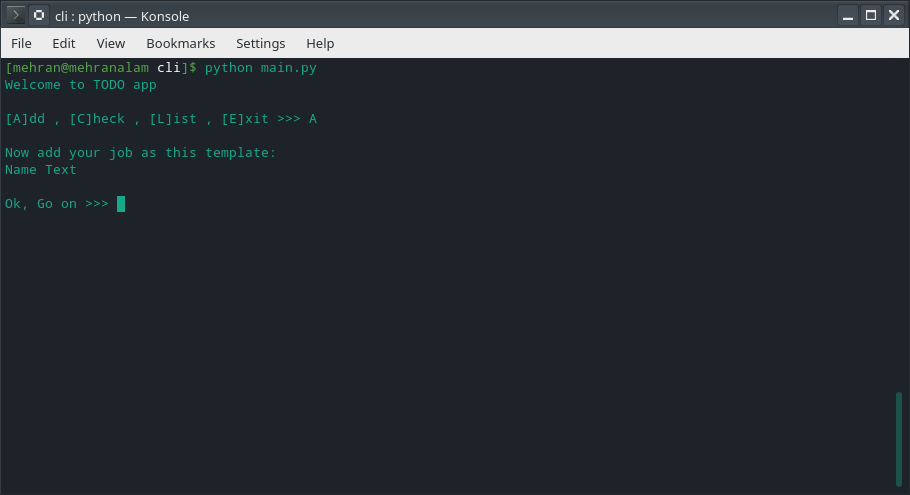Click the terminal vertical scrollbar handle
The image size is (910, 495).
click(x=899, y=439)
